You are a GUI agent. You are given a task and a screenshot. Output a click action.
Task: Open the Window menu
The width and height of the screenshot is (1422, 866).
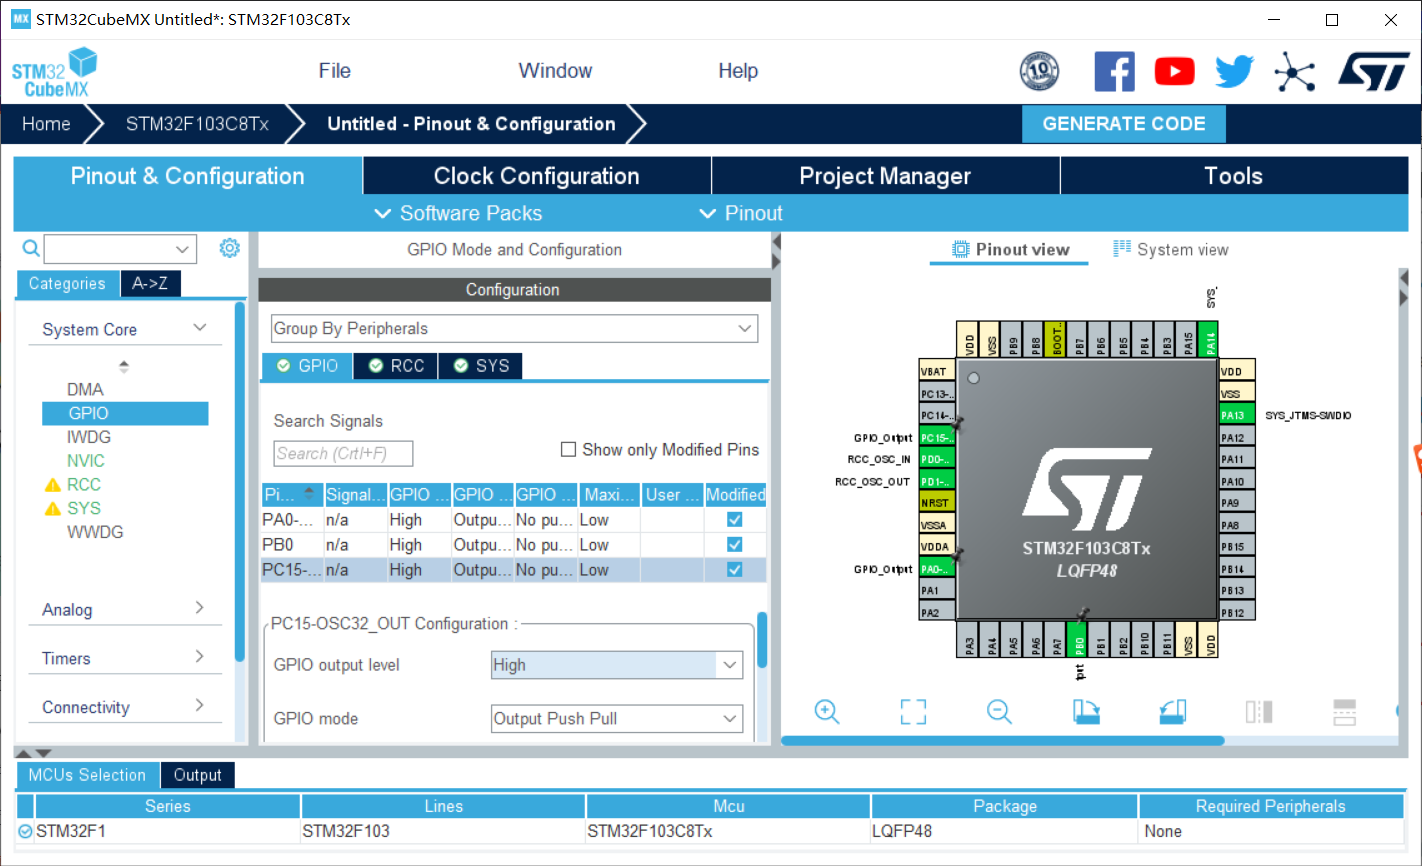[x=555, y=71]
